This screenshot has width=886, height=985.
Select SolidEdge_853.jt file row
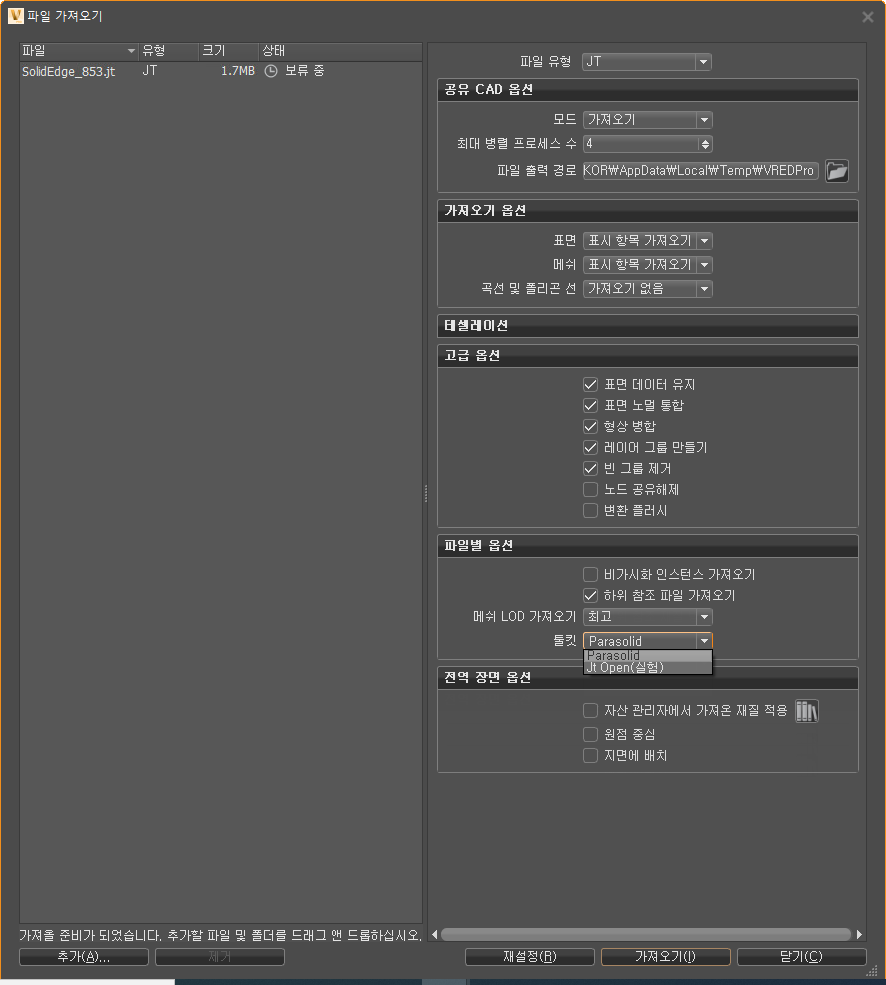[x=221, y=71]
